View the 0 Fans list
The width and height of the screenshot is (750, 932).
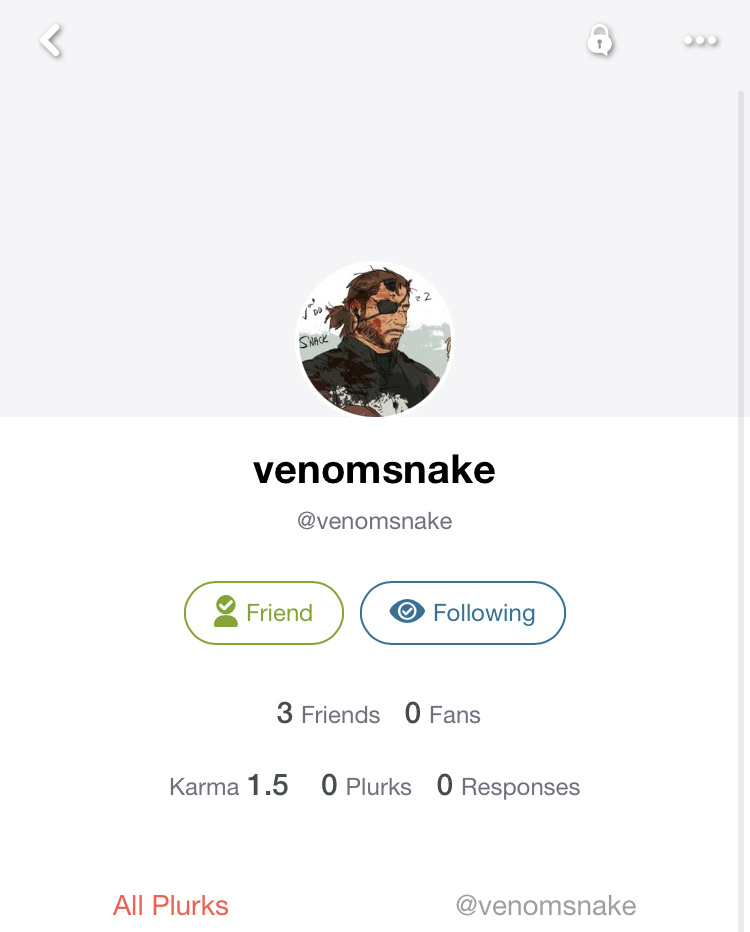coord(443,714)
